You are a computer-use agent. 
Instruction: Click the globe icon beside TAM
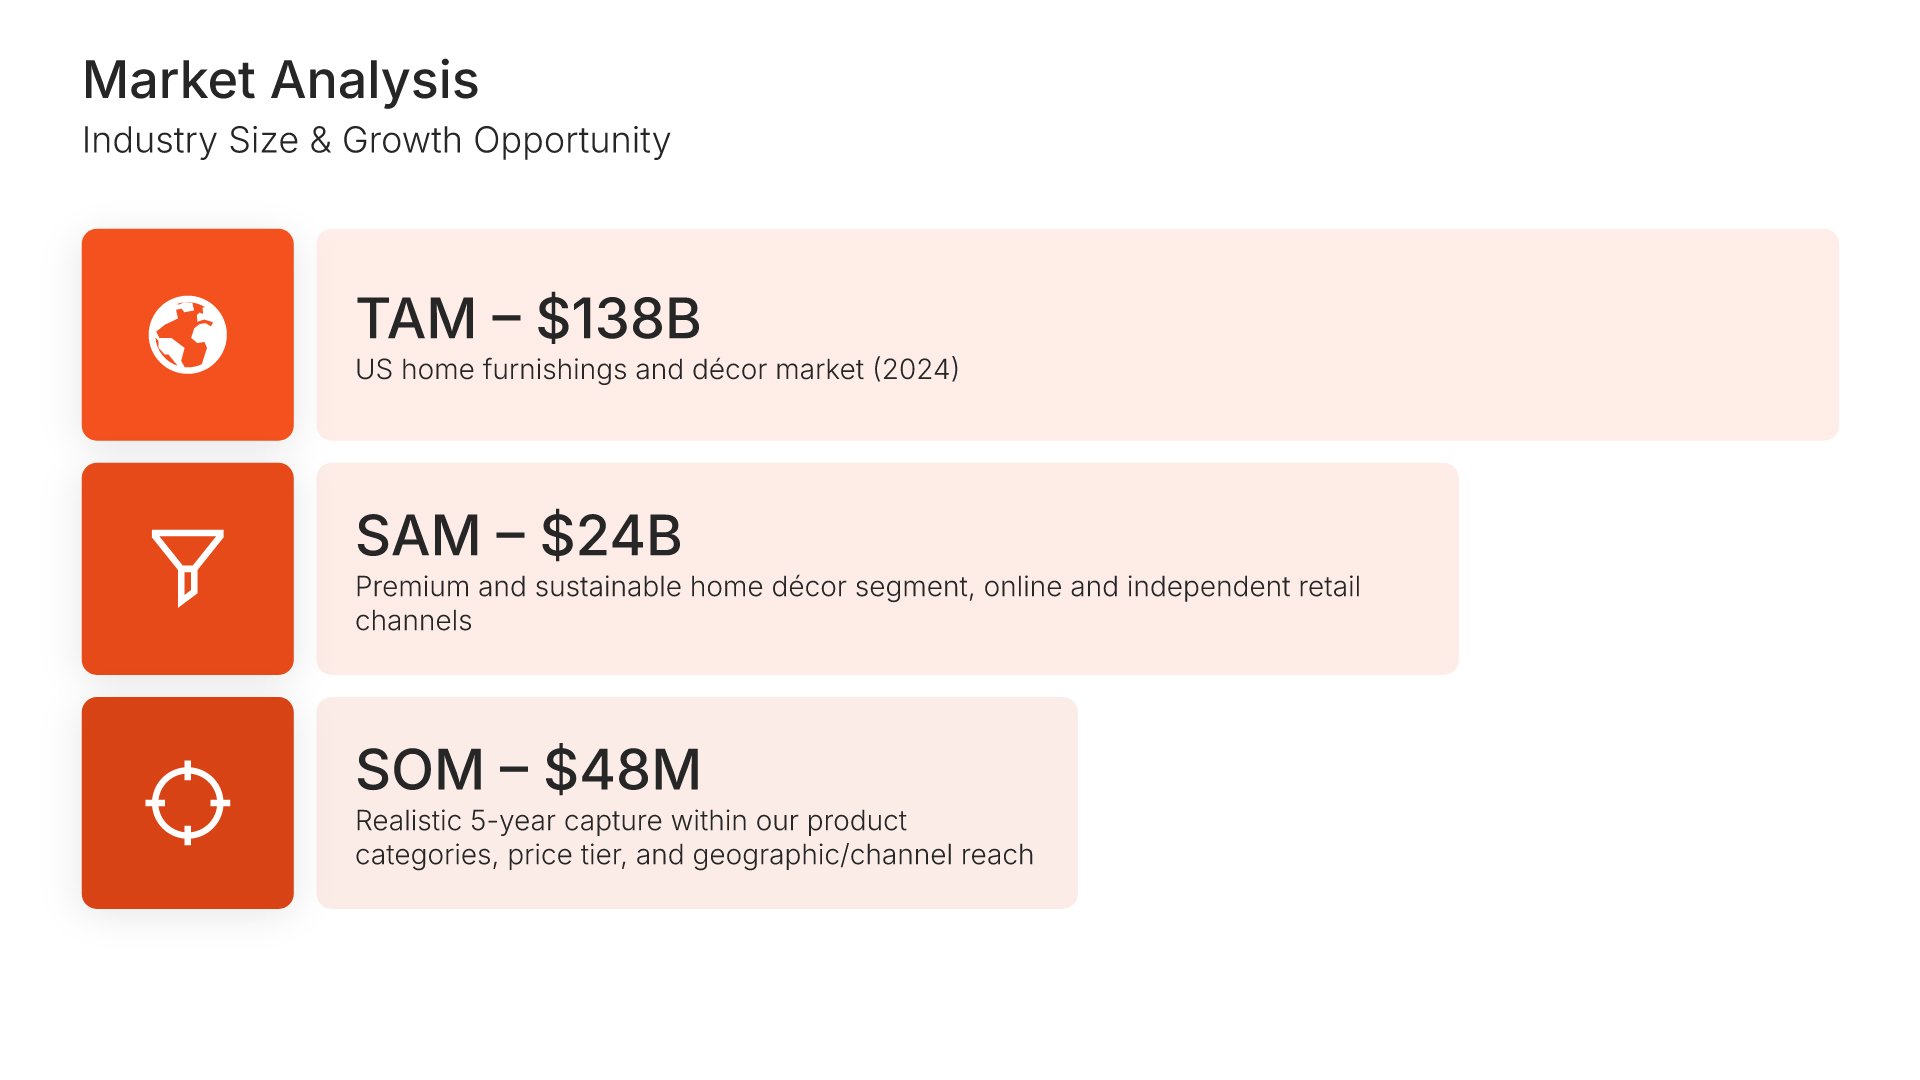[187, 334]
